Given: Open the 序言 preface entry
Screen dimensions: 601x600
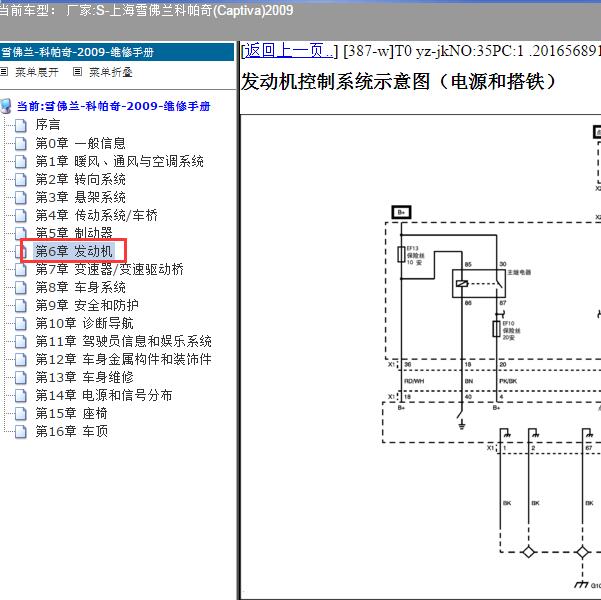Looking at the screenshot, I should tap(48, 125).
